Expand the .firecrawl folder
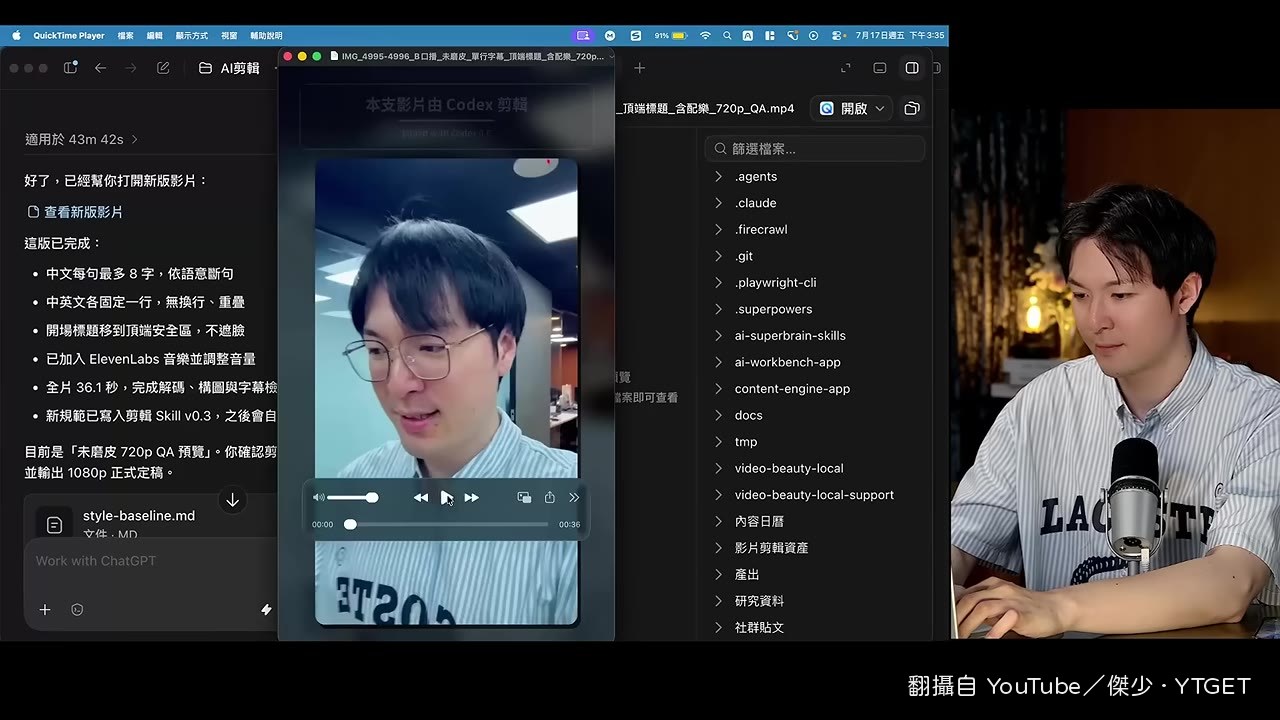 point(718,229)
